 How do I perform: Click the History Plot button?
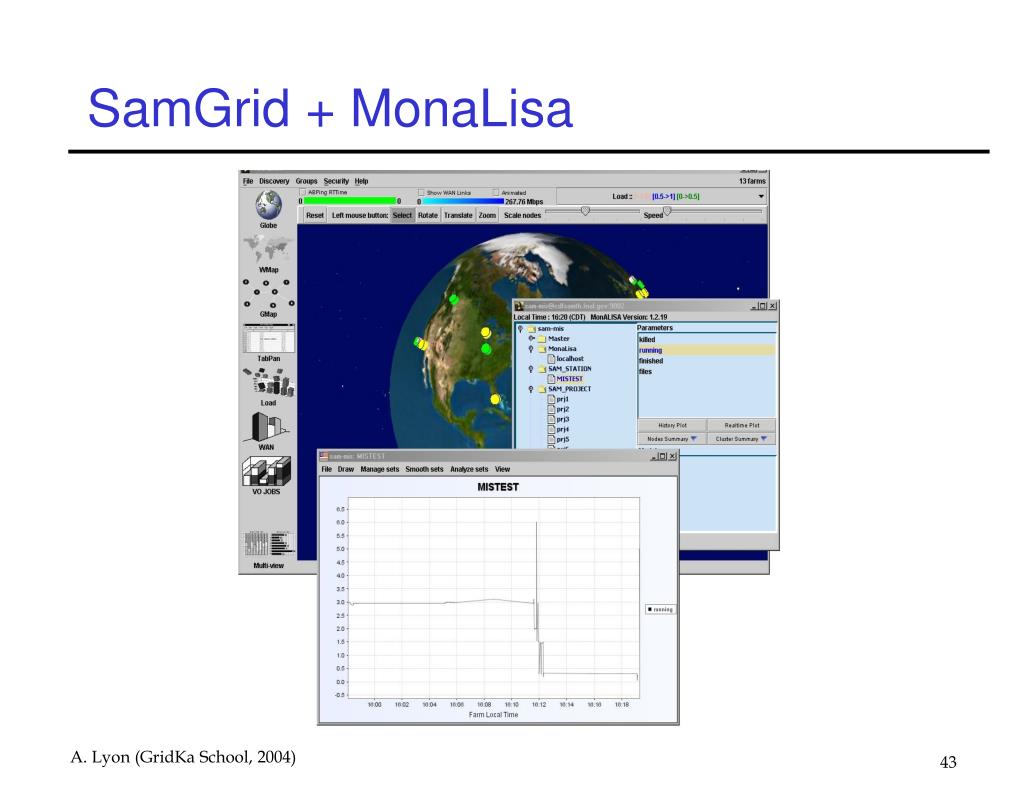(672, 425)
